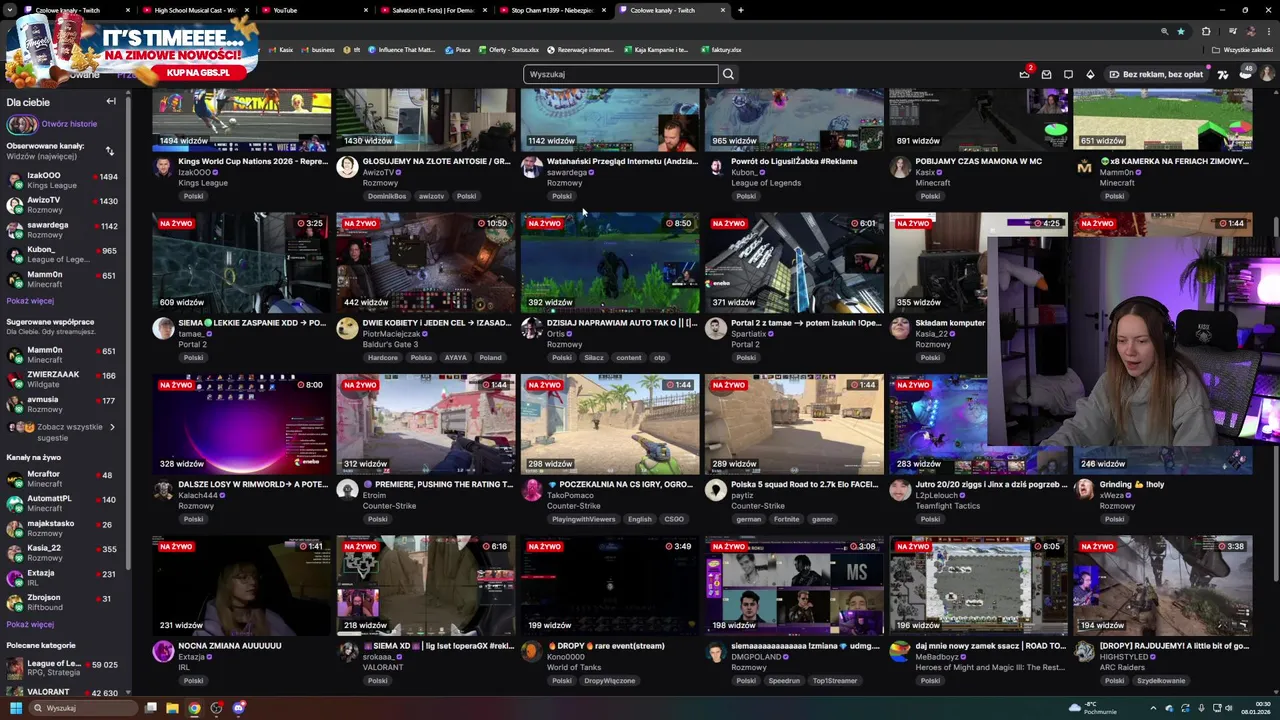Open the profile avatar menu
The image size is (1280, 720).
[1267, 74]
